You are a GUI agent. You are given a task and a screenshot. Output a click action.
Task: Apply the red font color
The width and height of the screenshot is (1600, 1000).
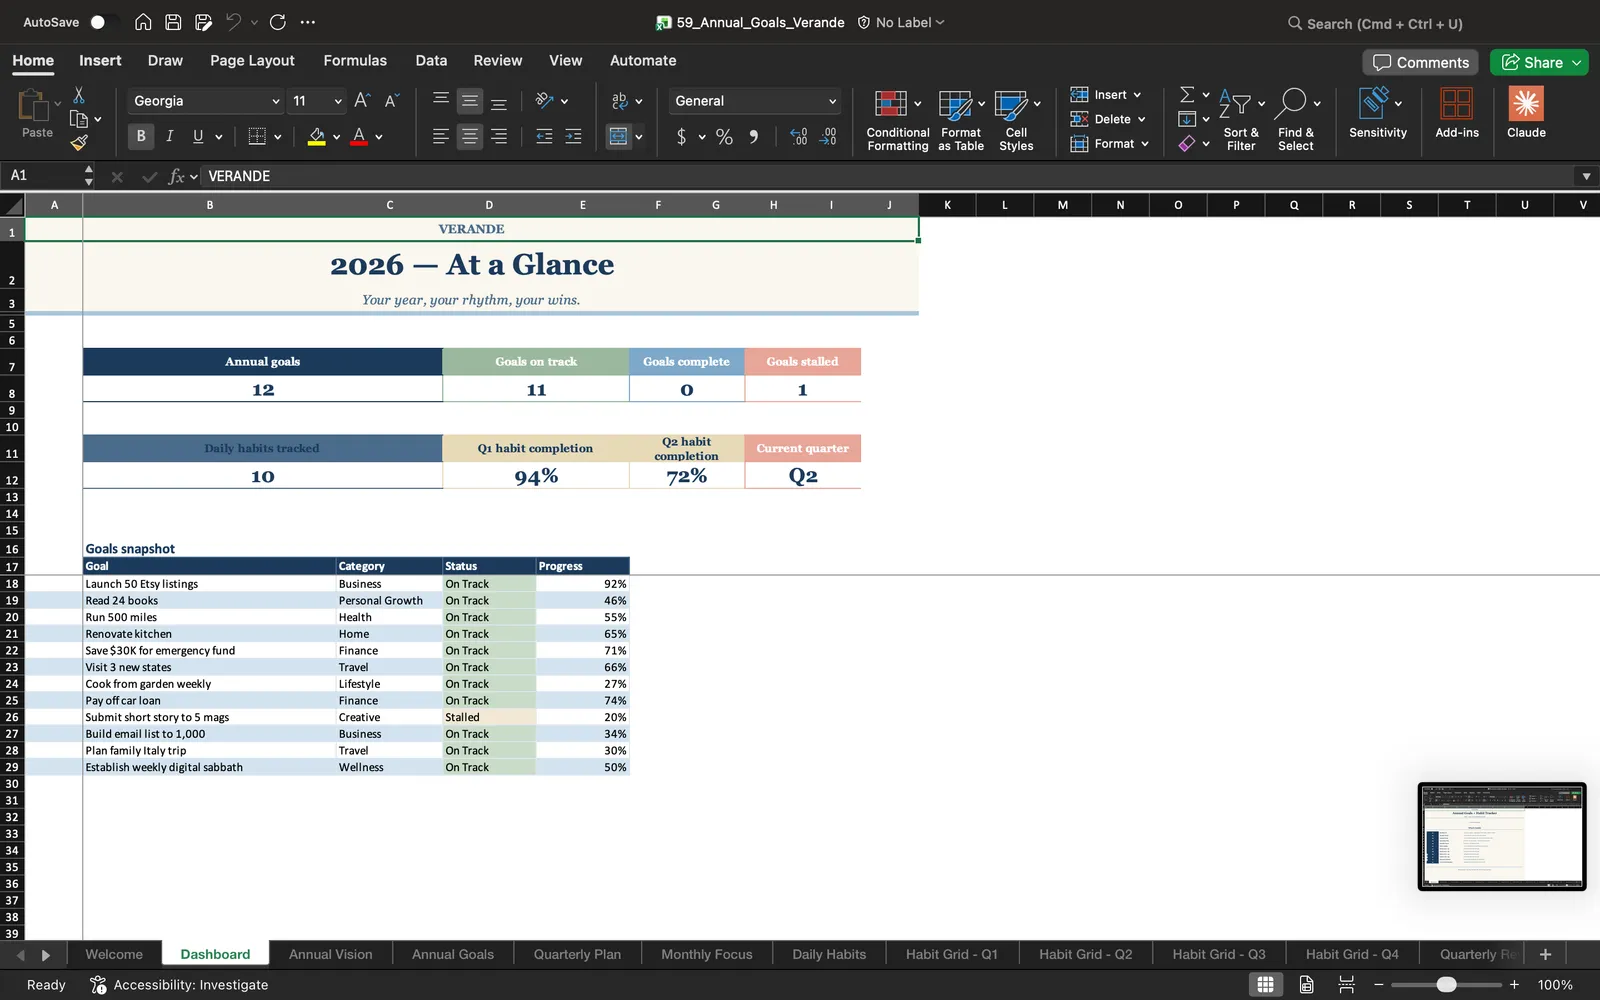[x=359, y=136]
